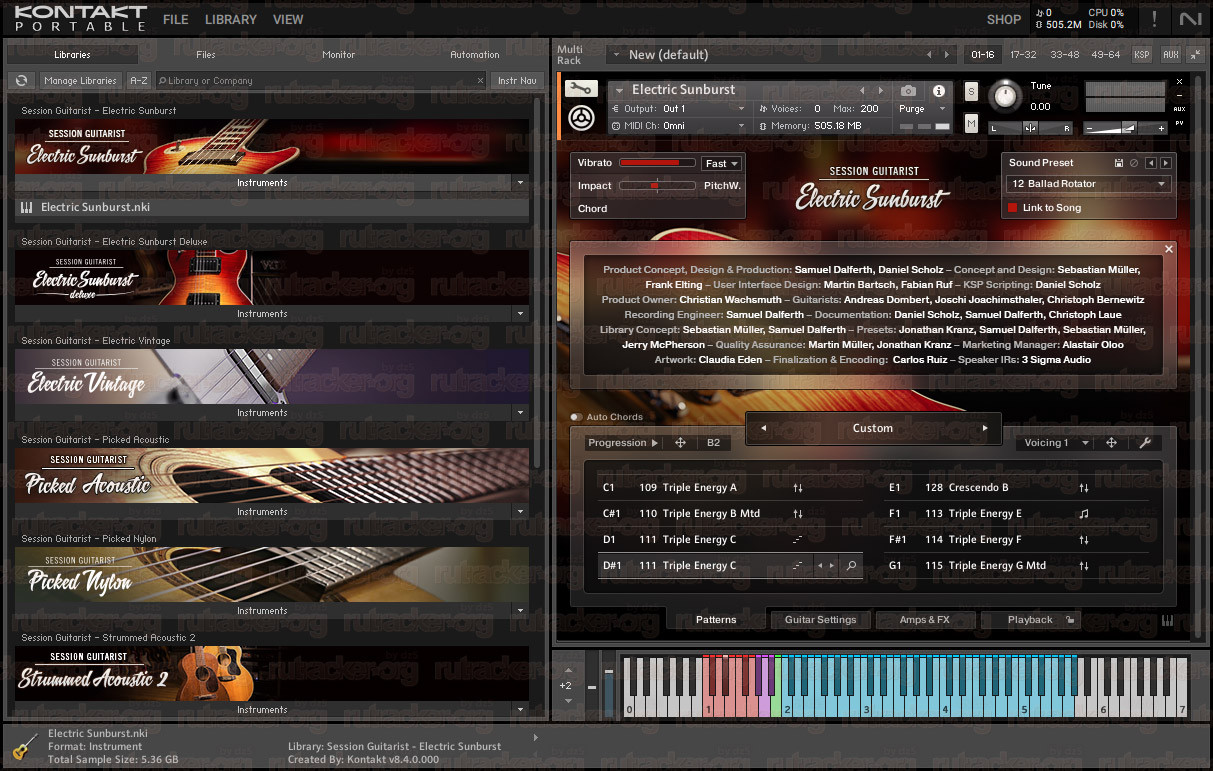The image size is (1213, 771).
Task: Toggle Instr Nav panel
Action: (517, 81)
